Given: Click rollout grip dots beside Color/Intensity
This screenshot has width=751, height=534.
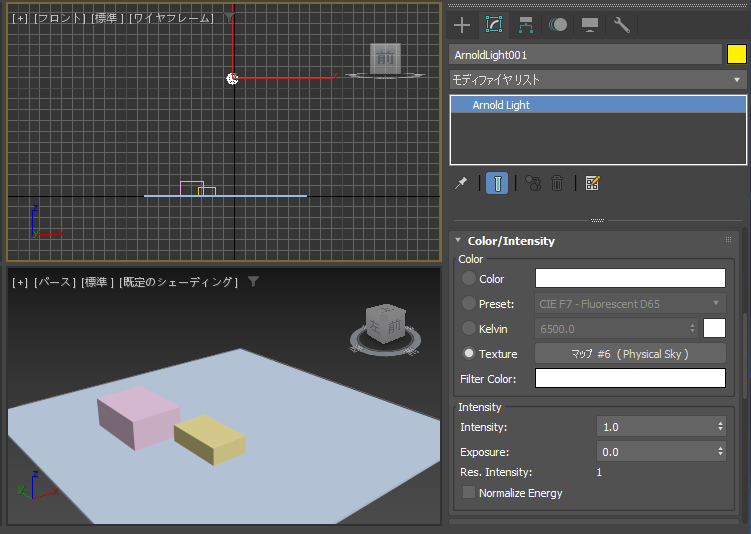Looking at the screenshot, I should [728, 240].
